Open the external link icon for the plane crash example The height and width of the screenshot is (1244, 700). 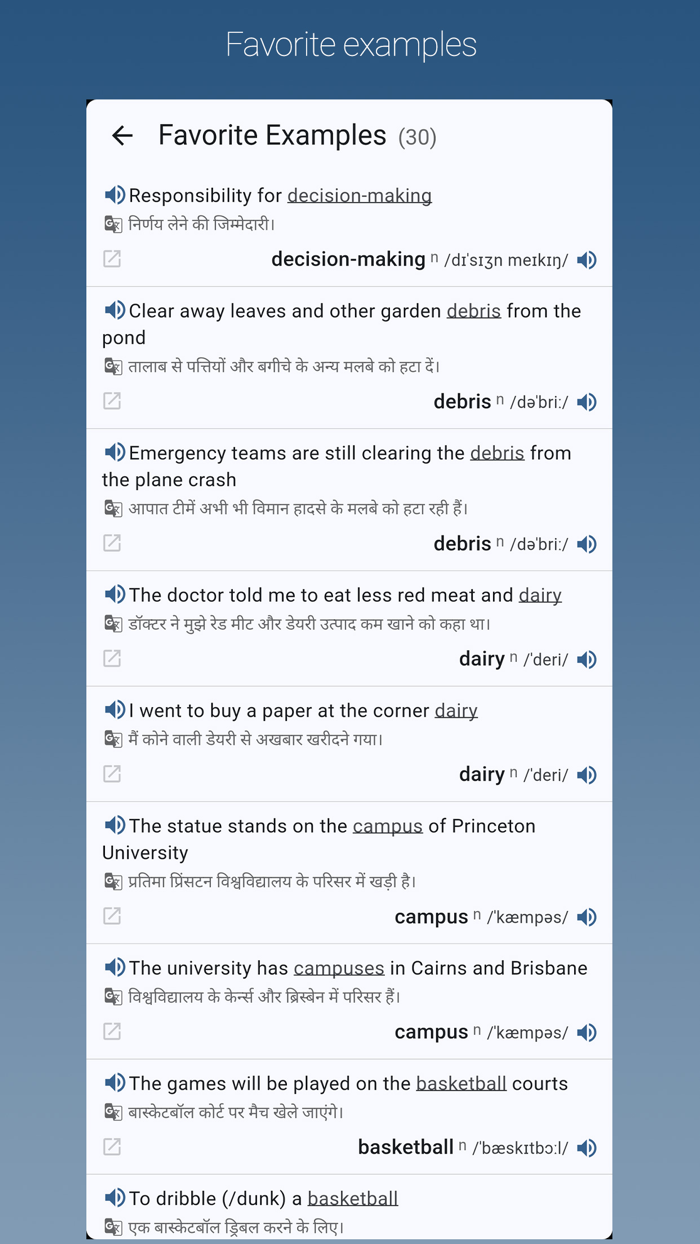point(111,542)
